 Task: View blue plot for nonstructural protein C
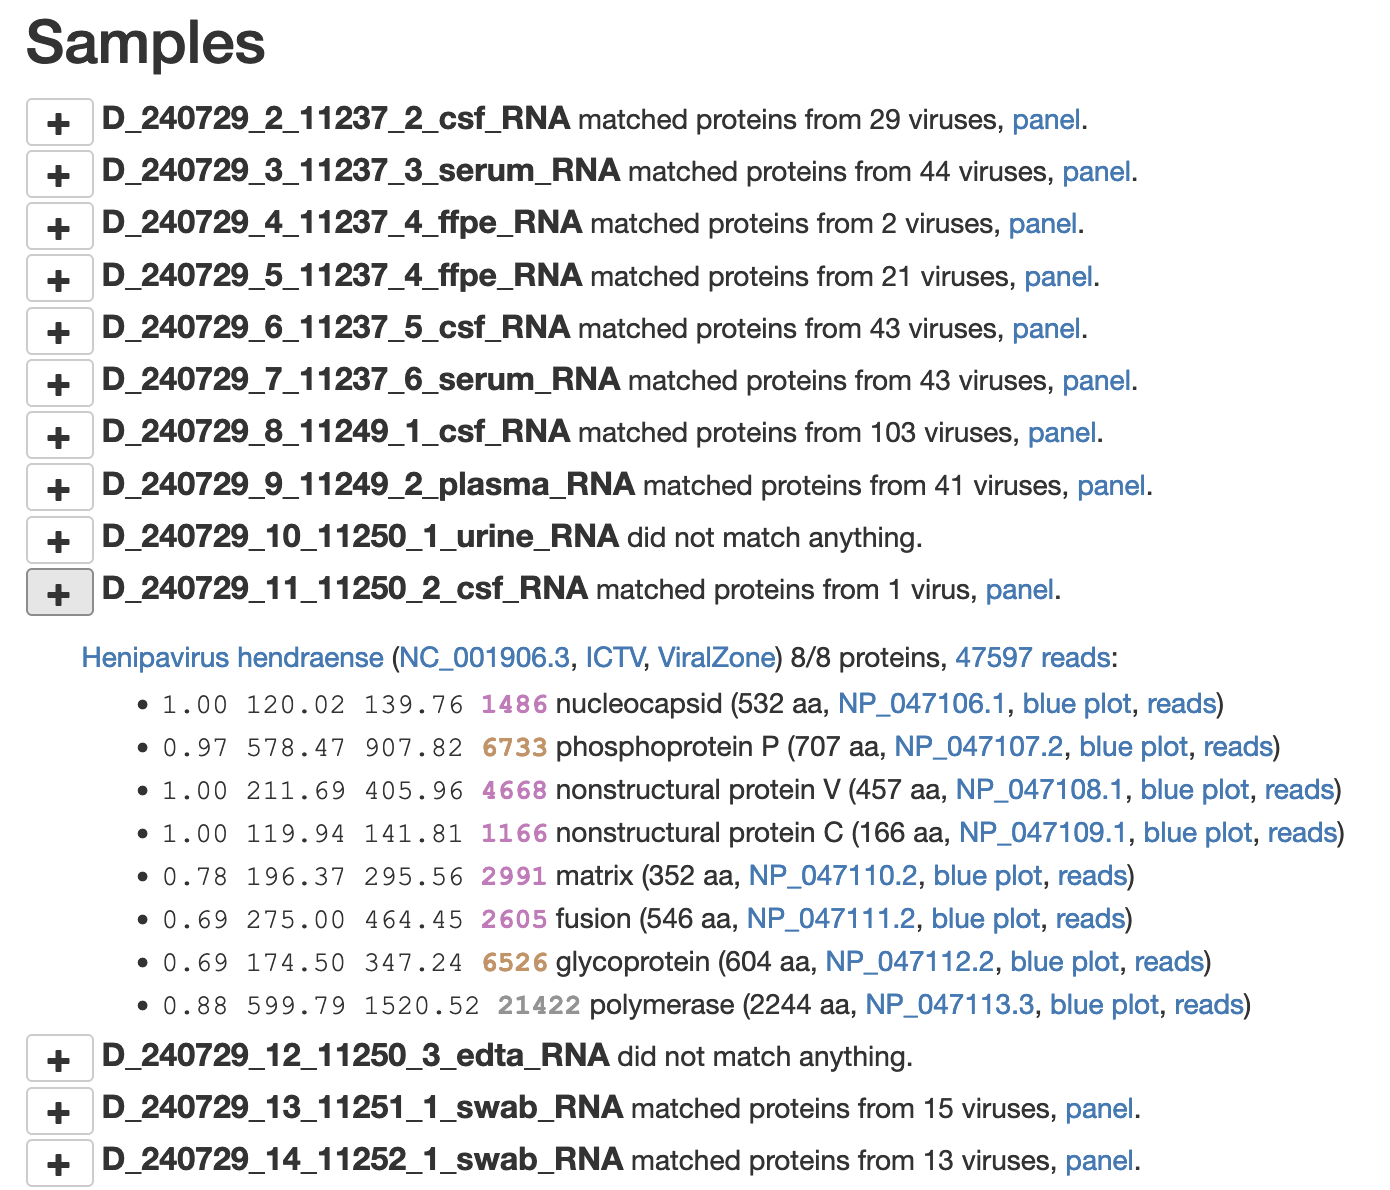[x=1198, y=833]
